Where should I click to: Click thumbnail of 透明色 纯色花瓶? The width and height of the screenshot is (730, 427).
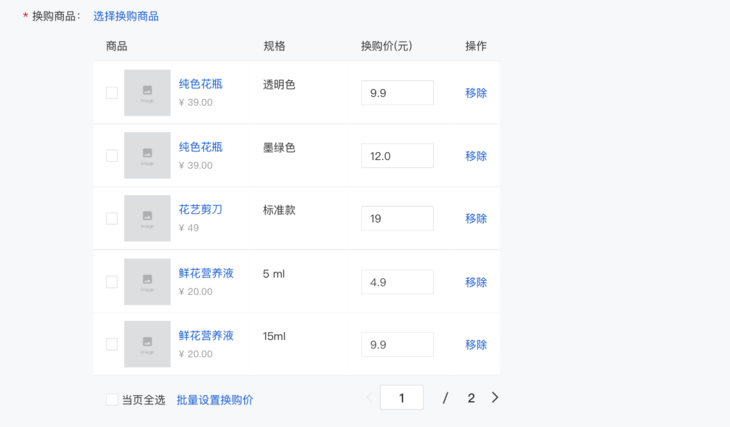coord(147,93)
